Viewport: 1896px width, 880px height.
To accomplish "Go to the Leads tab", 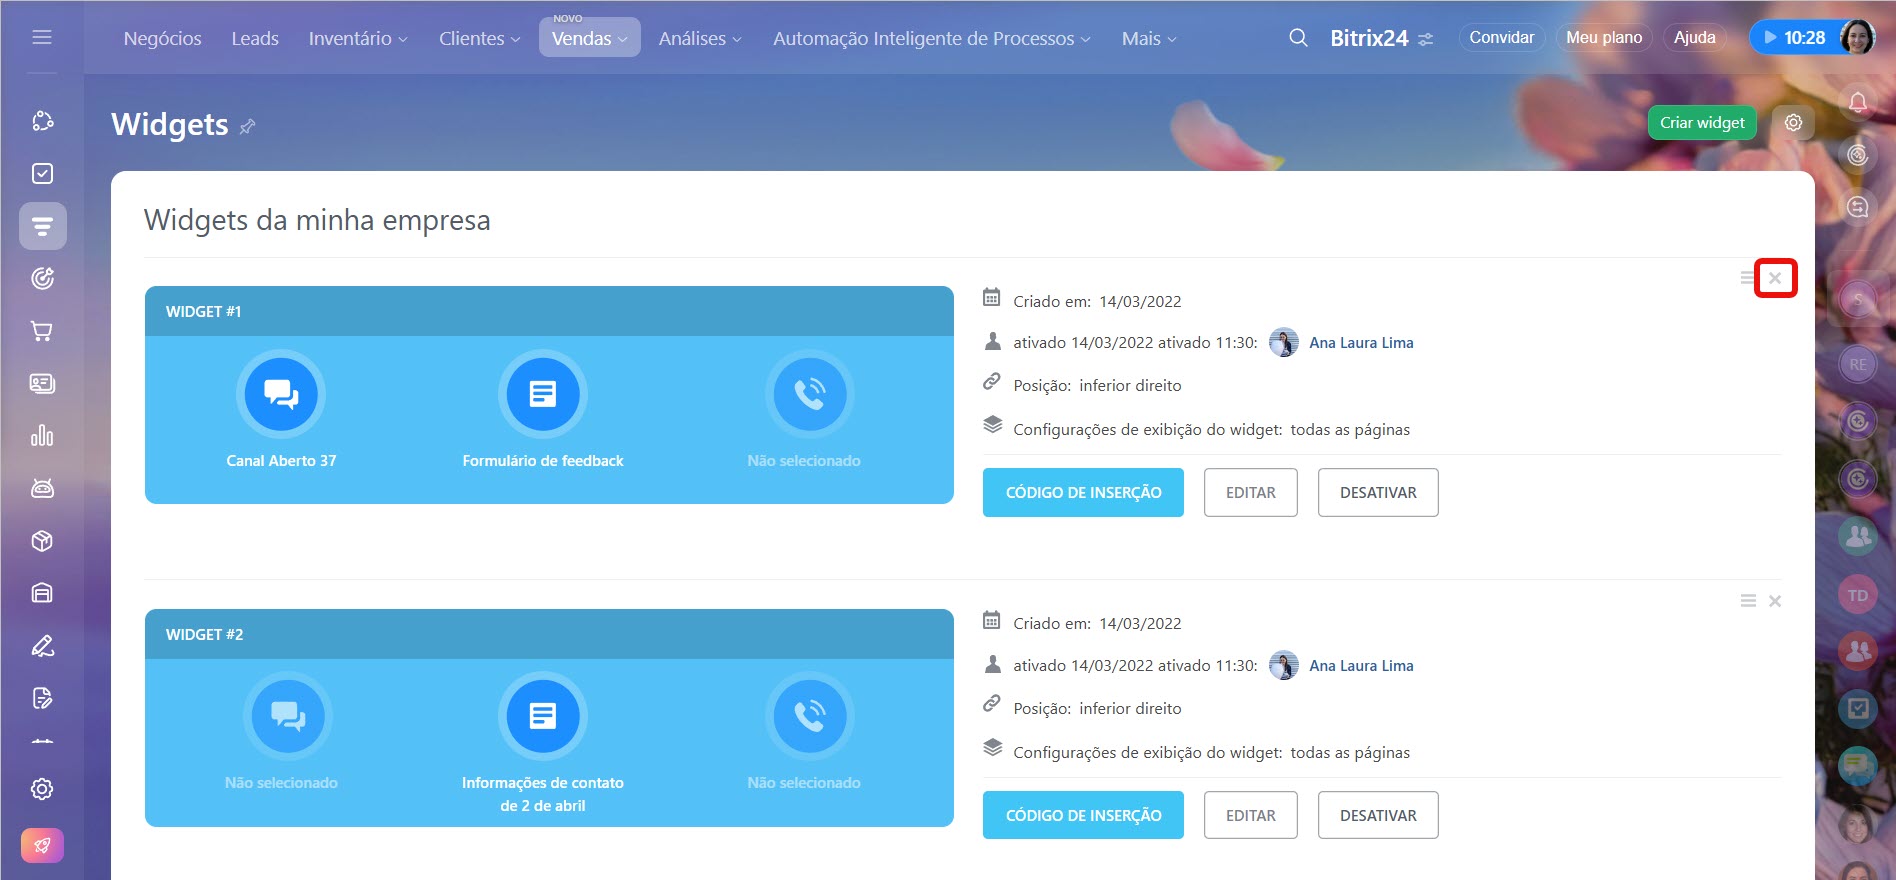I will [255, 39].
